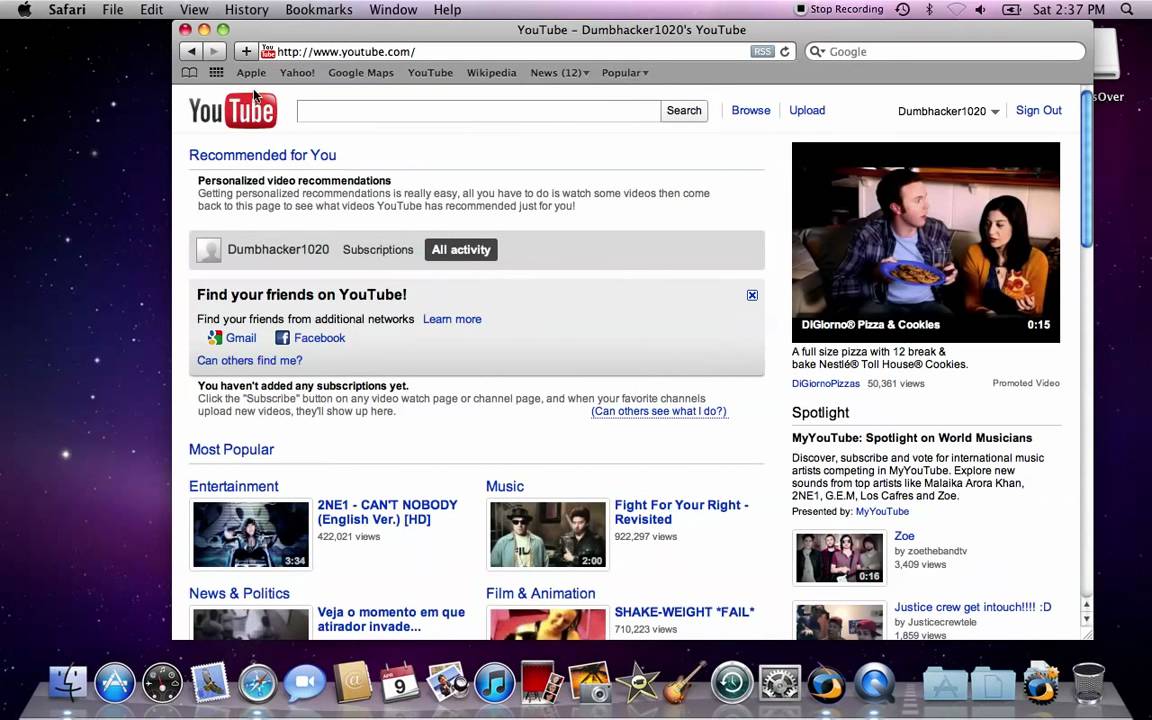Open iCal from the dock

pos(400,683)
